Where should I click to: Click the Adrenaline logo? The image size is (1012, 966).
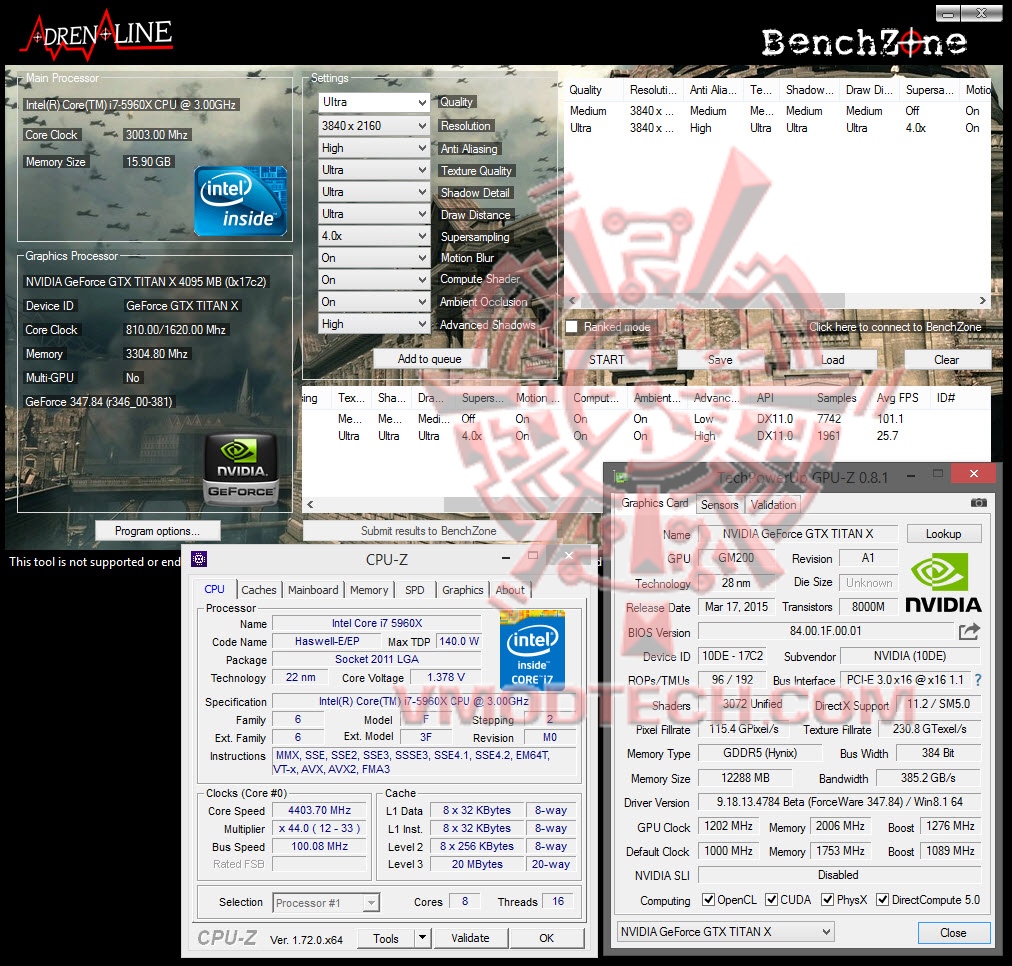[98, 37]
